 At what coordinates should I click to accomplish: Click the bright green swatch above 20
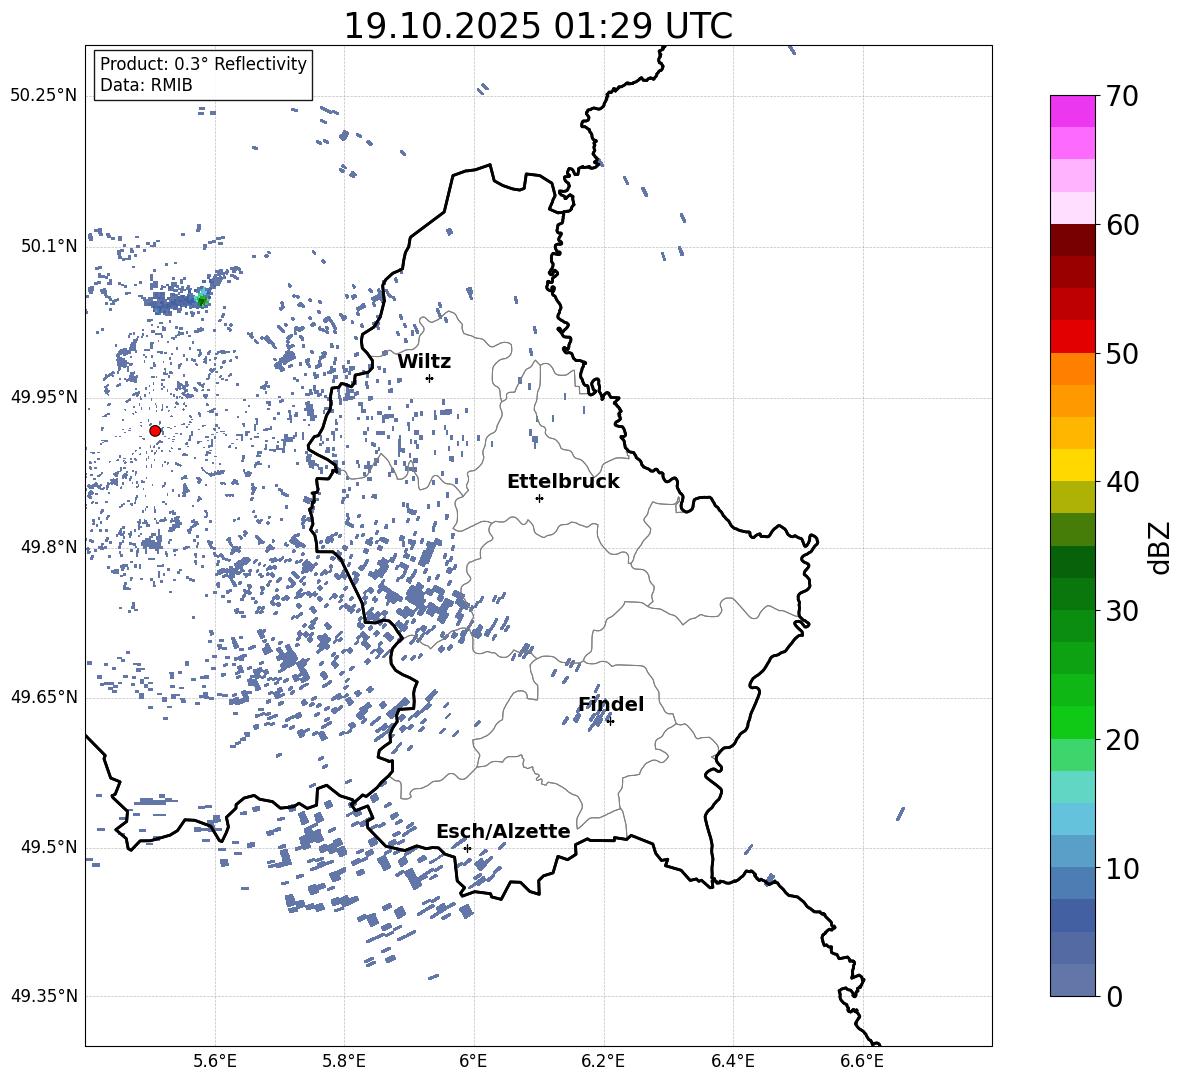pyautogui.click(x=1073, y=722)
